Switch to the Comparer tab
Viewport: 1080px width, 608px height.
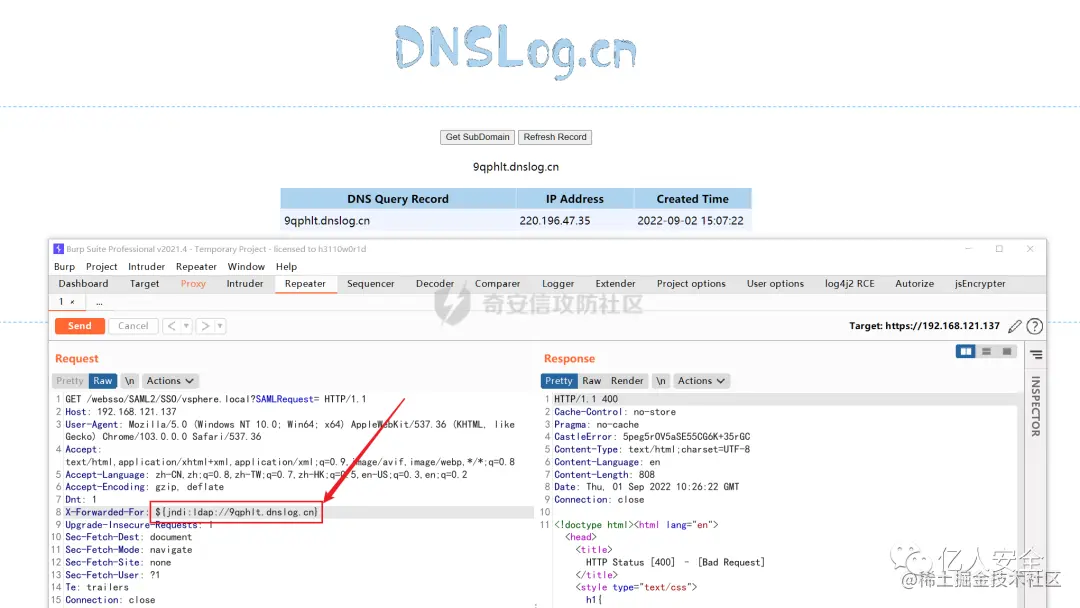[497, 284]
